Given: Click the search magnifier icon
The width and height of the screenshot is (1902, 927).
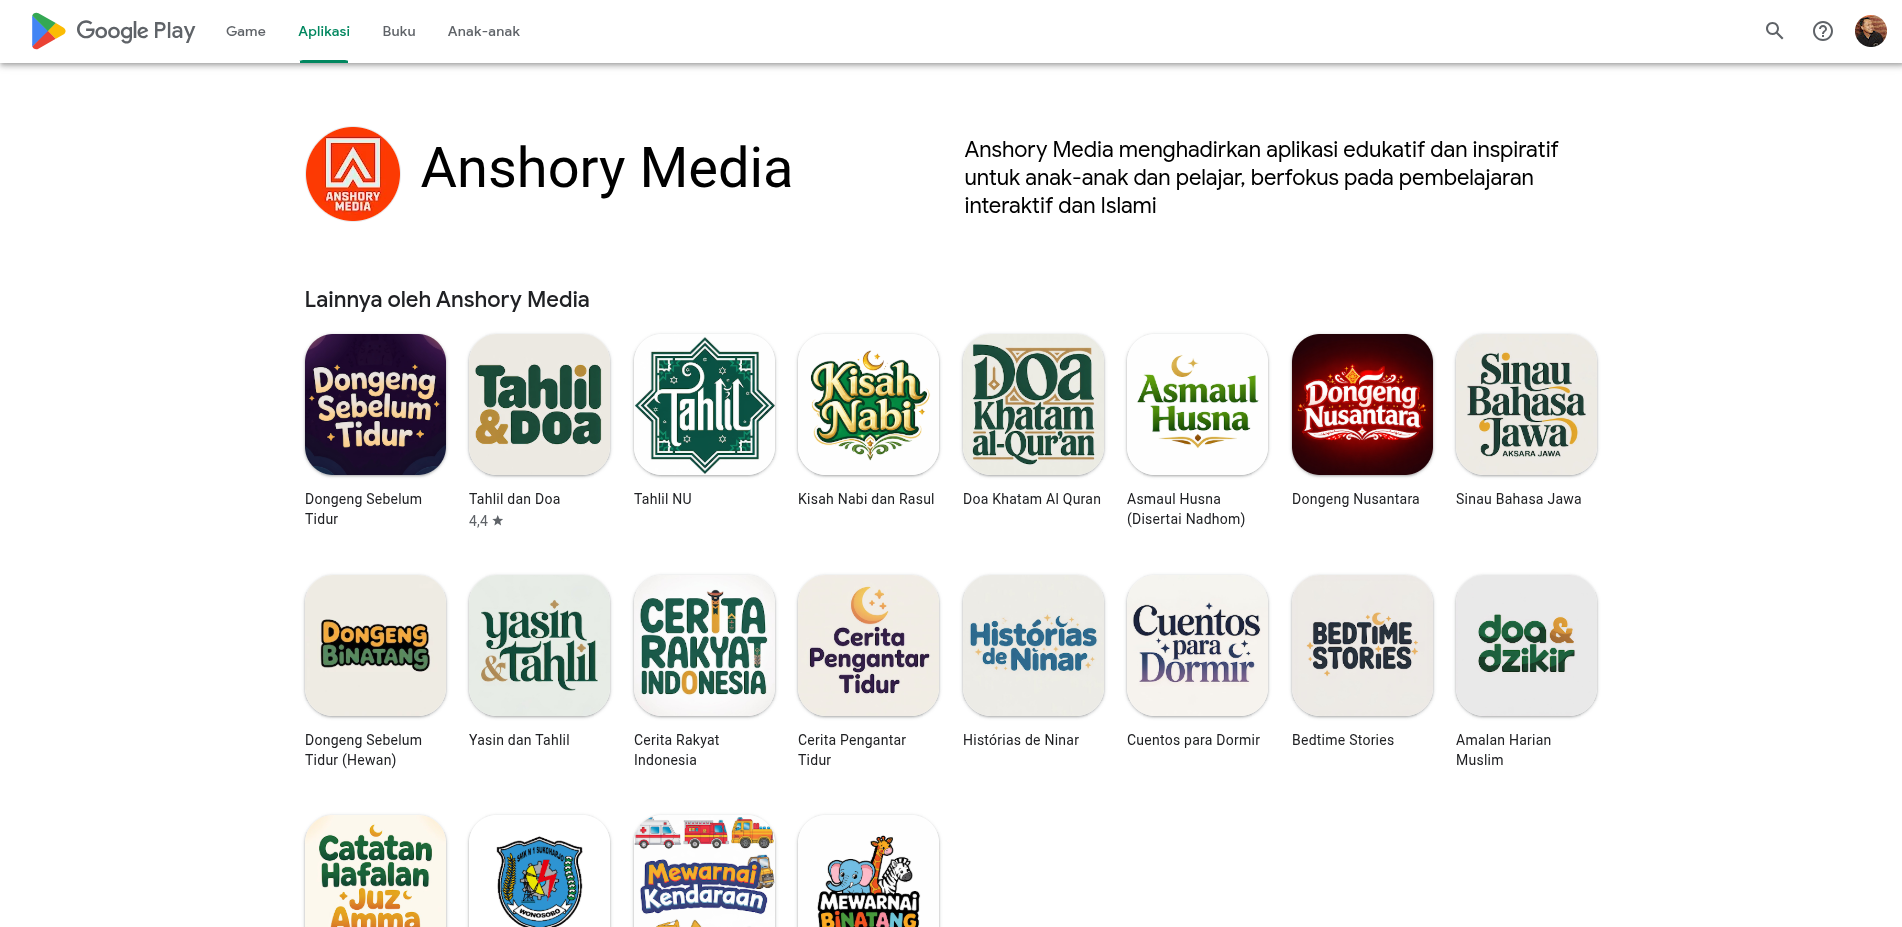Looking at the screenshot, I should point(1774,31).
